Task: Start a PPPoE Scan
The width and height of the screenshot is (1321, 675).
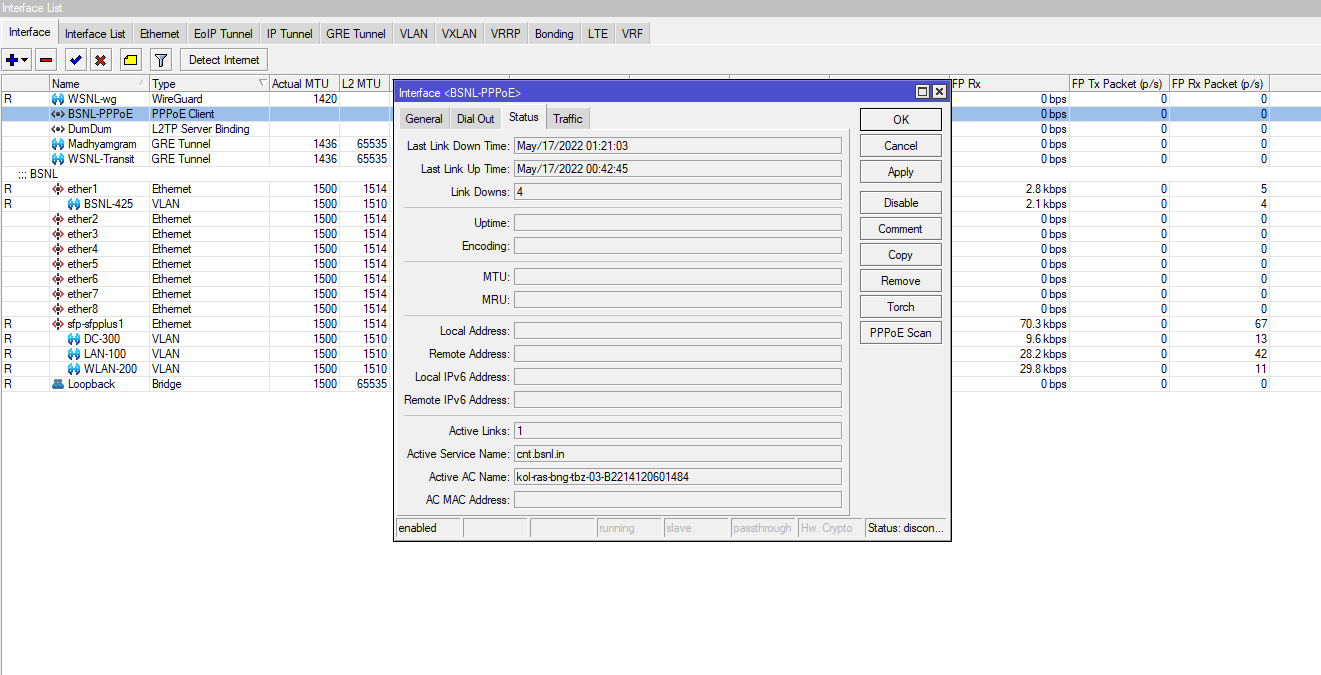Action: click(899, 332)
